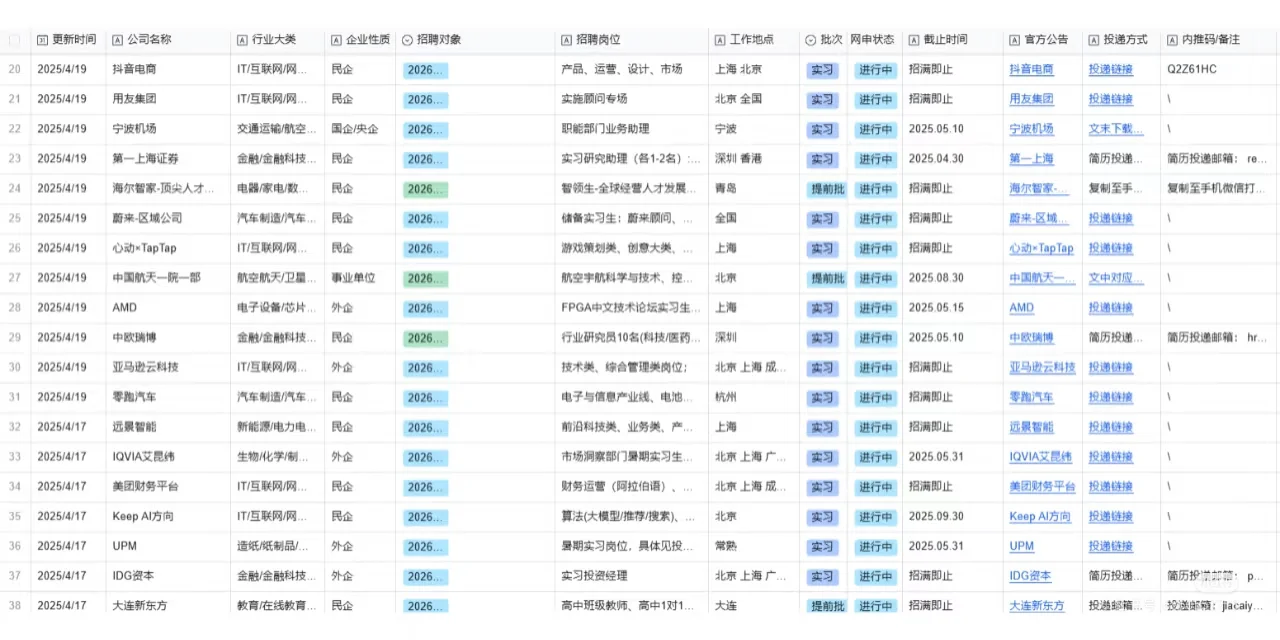Click the blue 2026 tag in 零跑汽车 row

pos(425,398)
